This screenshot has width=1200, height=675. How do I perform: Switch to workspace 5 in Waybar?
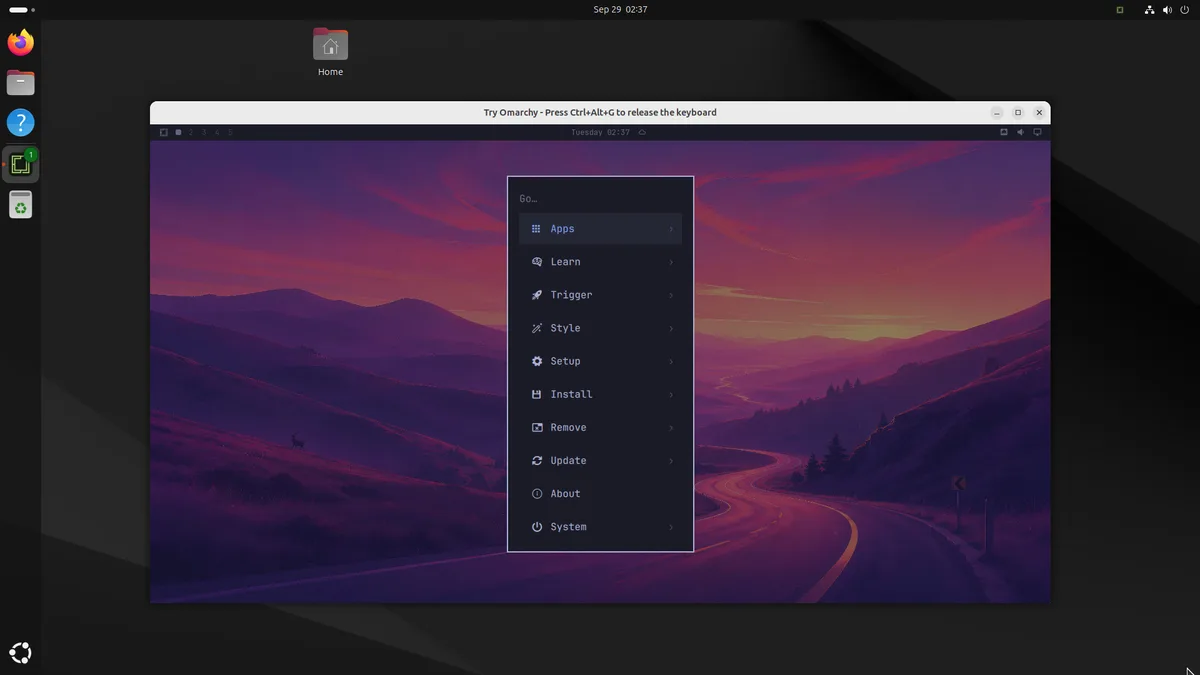(x=230, y=132)
